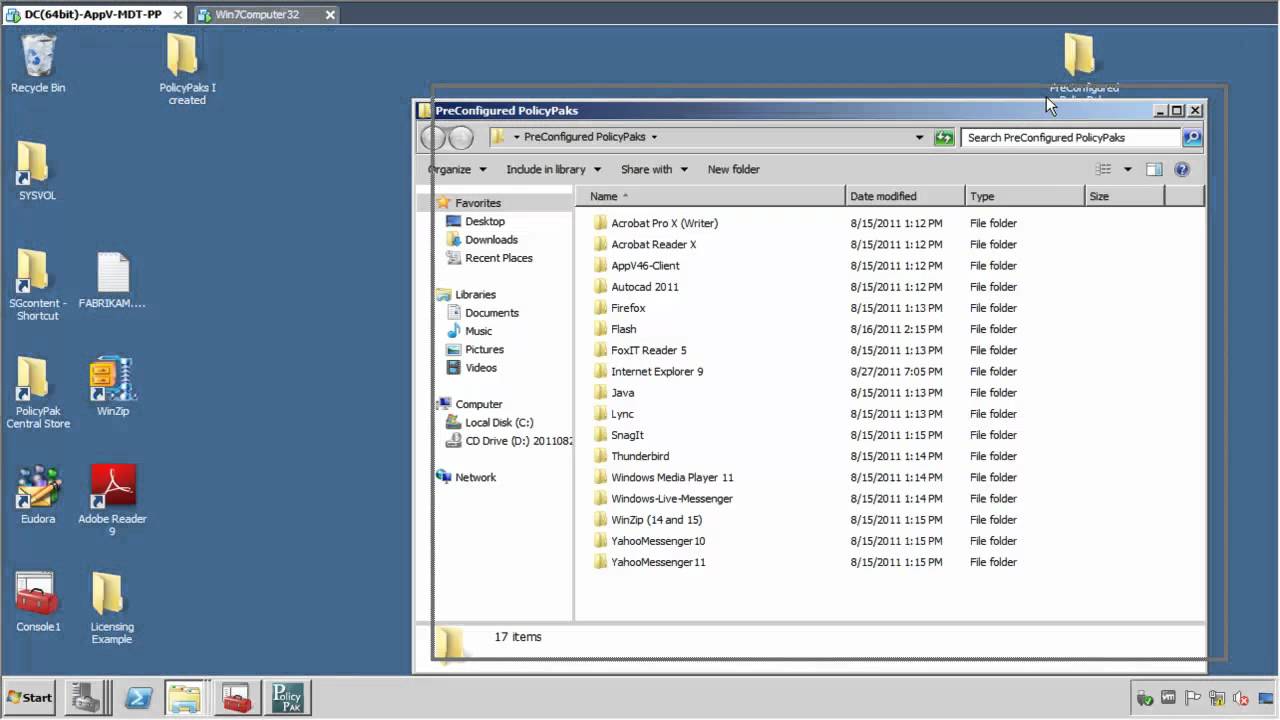Screen dimensions: 1280x720
Task: Select Local Disk (C:)
Action: (x=498, y=422)
